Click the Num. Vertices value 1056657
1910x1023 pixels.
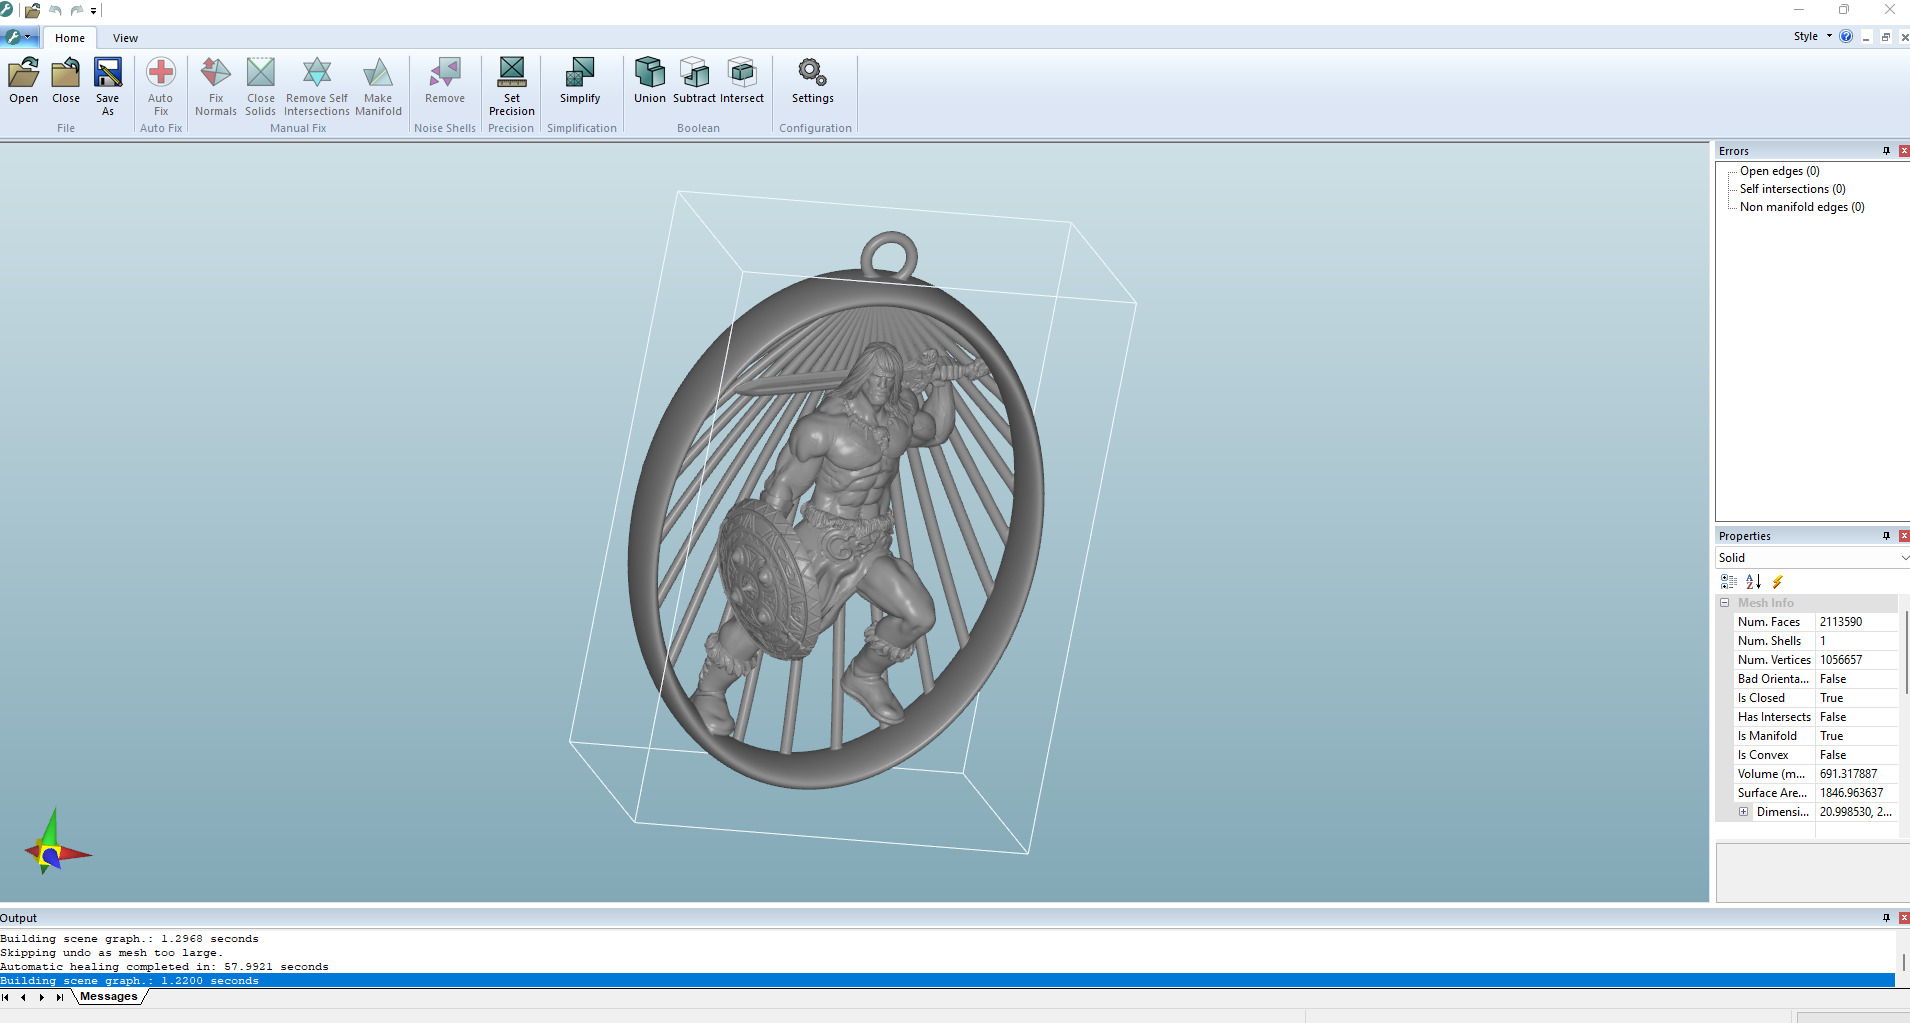pyautogui.click(x=1840, y=660)
